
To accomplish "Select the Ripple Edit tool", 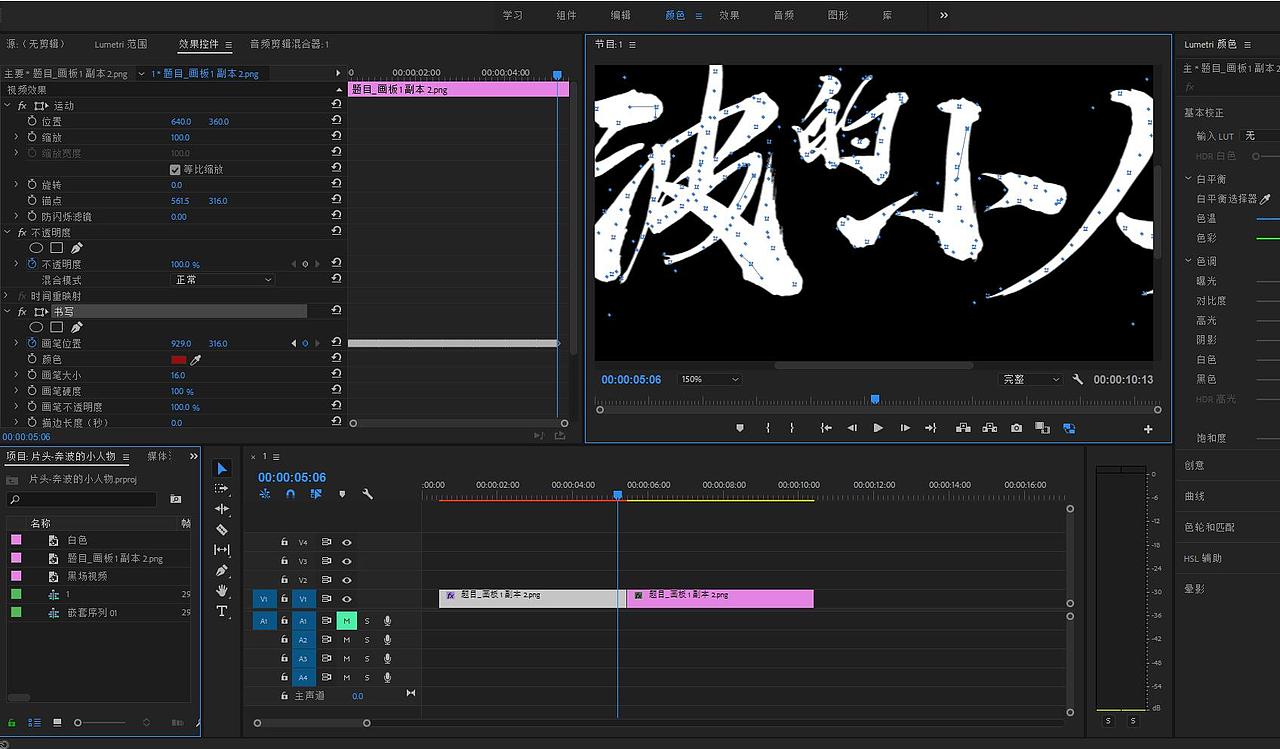I will pos(222,509).
